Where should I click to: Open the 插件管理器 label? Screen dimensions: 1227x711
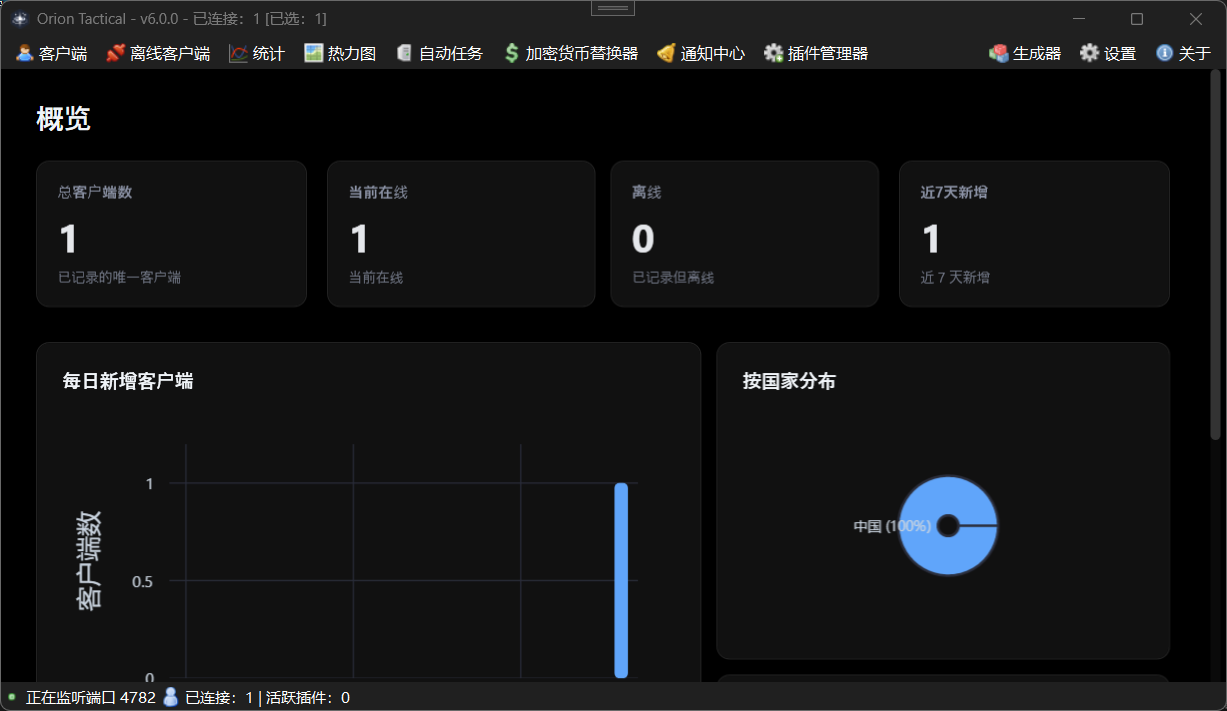coord(828,54)
